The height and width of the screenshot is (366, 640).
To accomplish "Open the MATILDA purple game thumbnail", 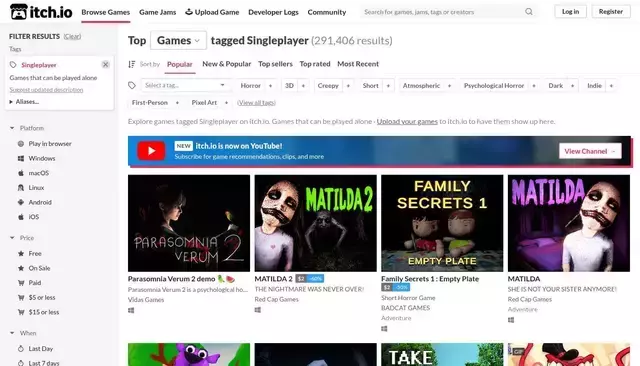I will pos(569,223).
